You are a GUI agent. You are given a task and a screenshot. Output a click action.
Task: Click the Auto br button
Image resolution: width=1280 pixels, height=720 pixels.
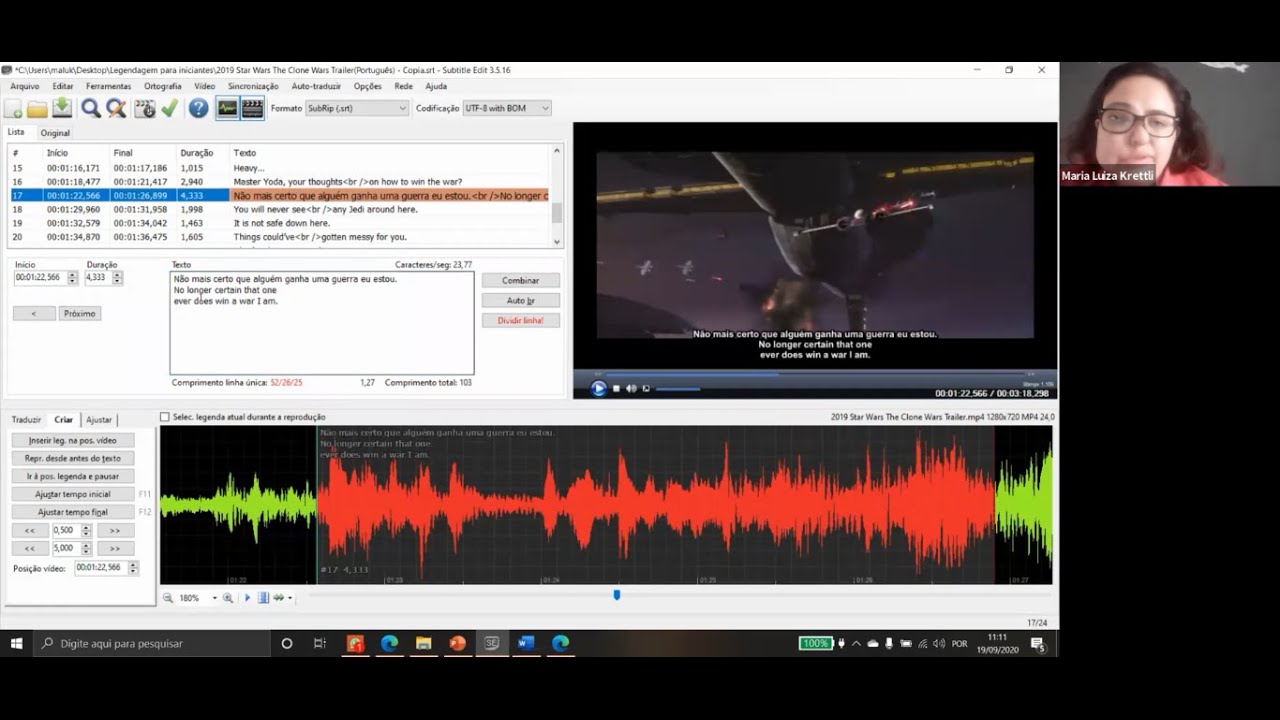click(x=521, y=300)
